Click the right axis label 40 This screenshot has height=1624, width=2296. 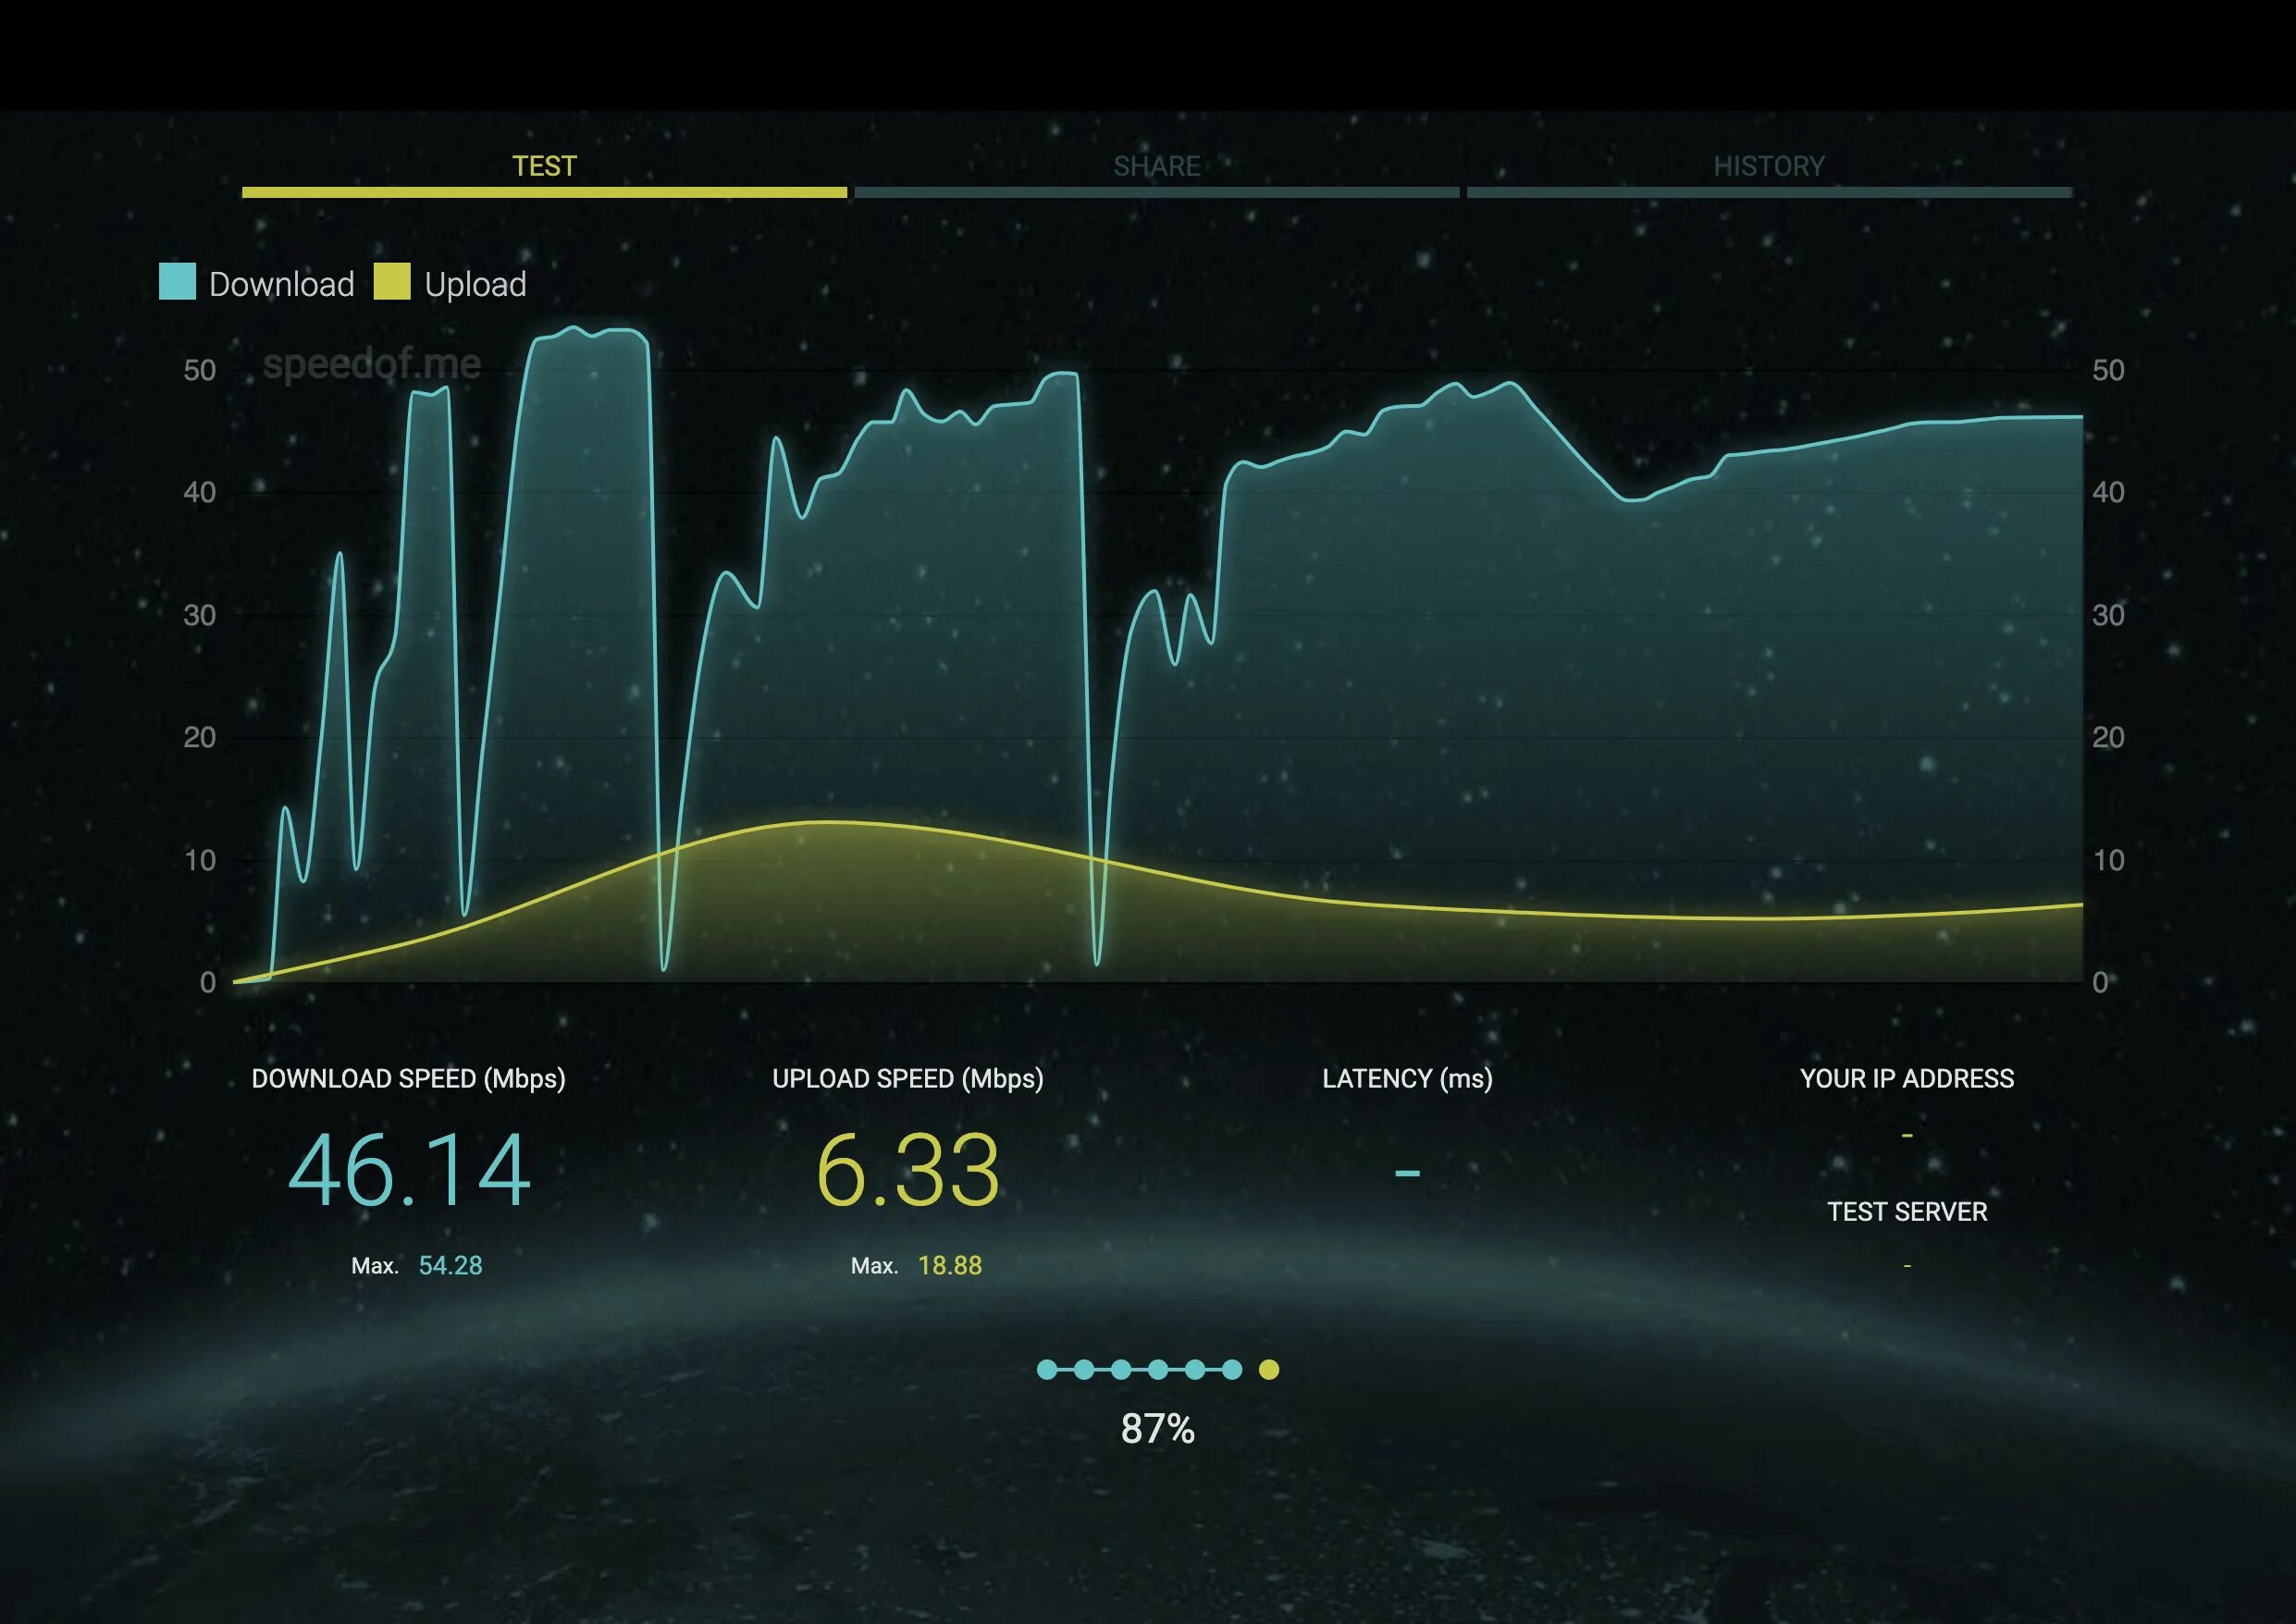tap(2109, 493)
